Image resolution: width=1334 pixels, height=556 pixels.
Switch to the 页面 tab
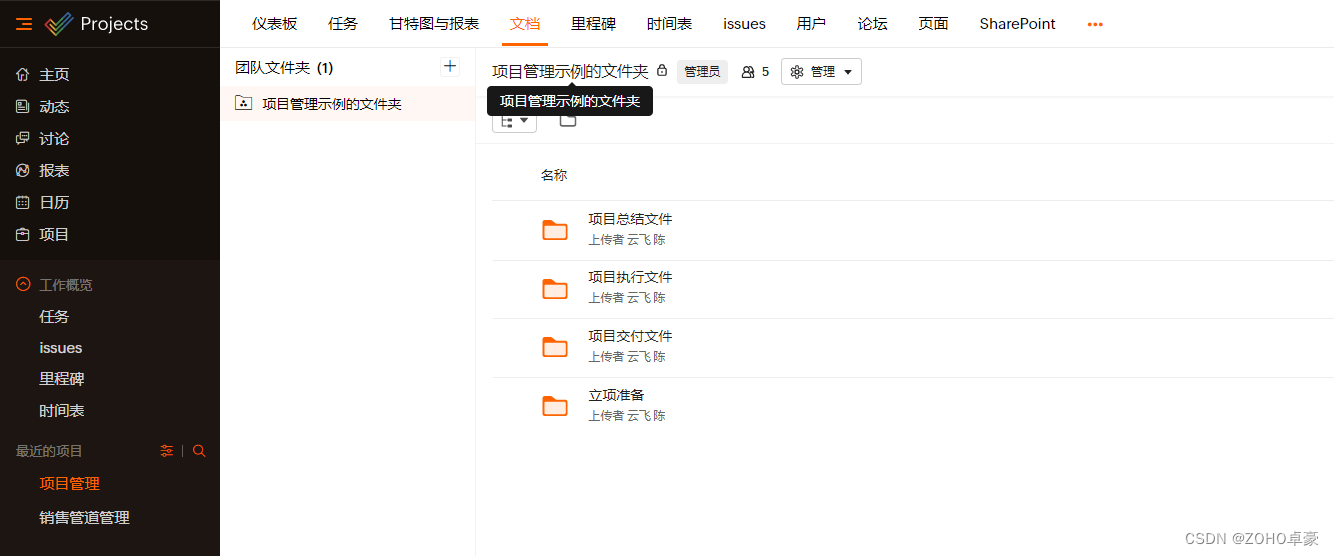(934, 24)
